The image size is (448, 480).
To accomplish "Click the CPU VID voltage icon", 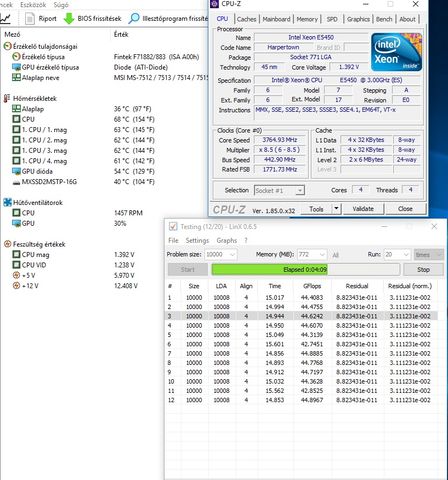I will (16, 265).
